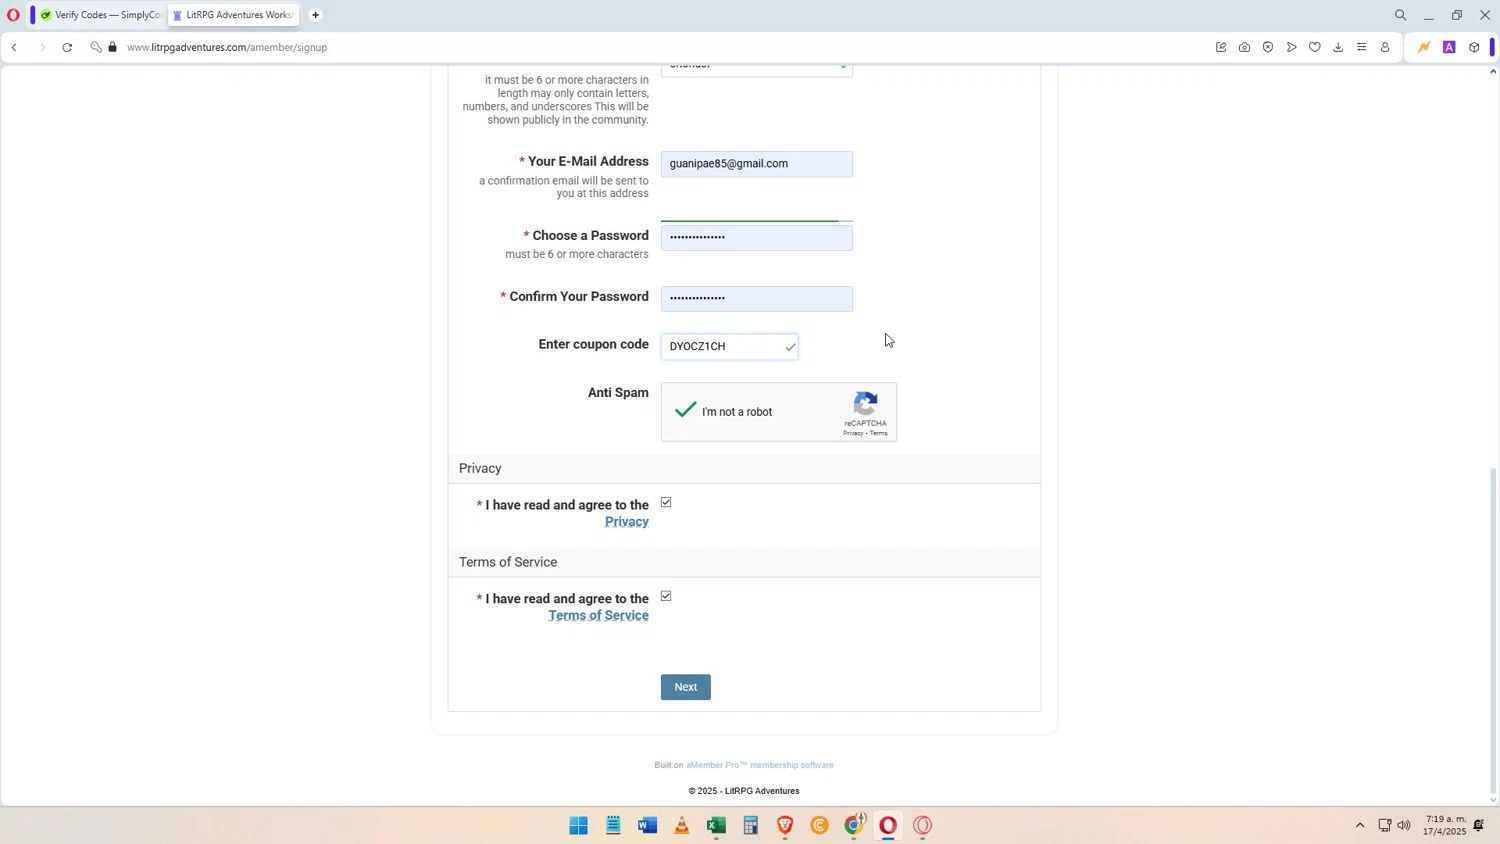Check the I'm not a robot reCAPTCHA

click(685, 411)
